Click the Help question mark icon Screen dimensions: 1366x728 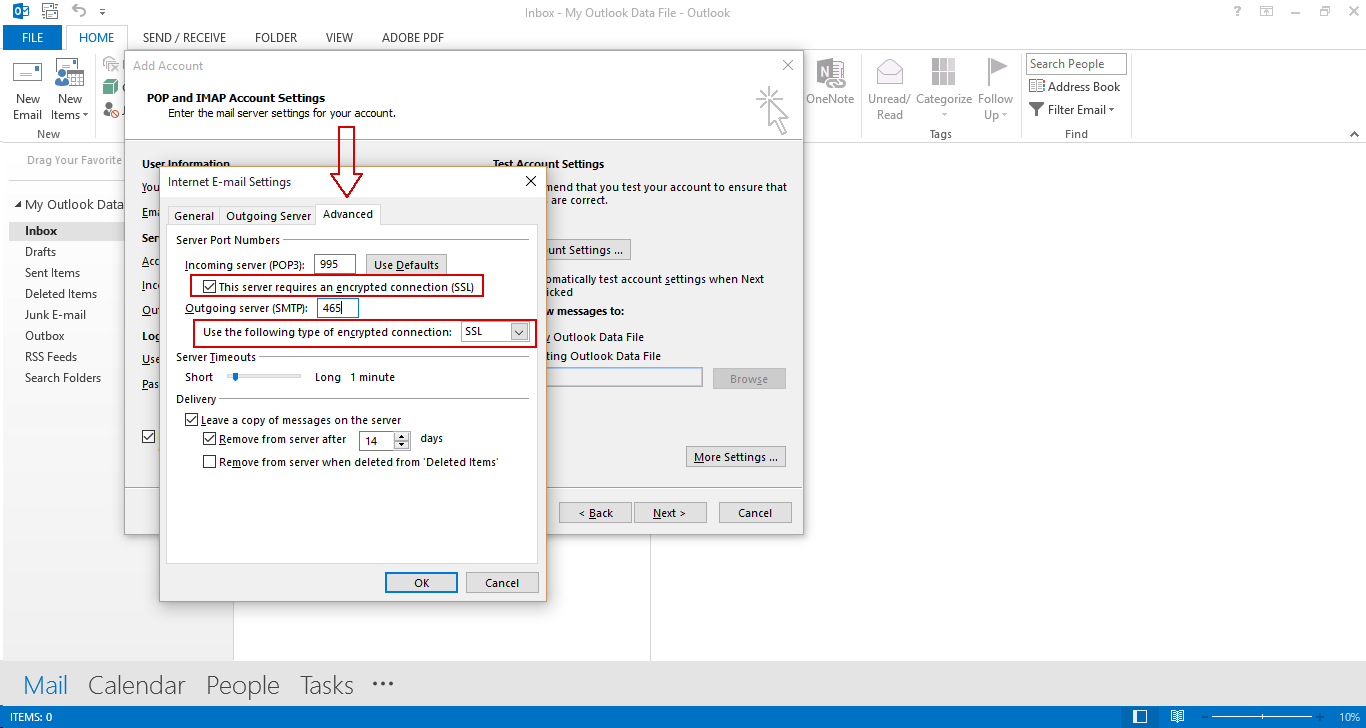[x=1237, y=12]
